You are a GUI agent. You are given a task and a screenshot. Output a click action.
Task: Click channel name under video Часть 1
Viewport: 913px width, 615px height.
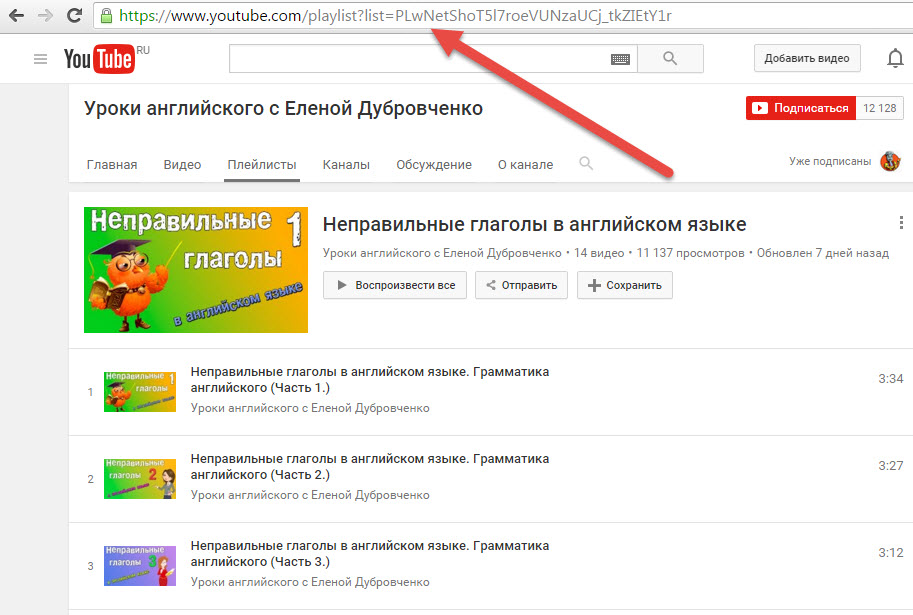click(x=310, y=408)
